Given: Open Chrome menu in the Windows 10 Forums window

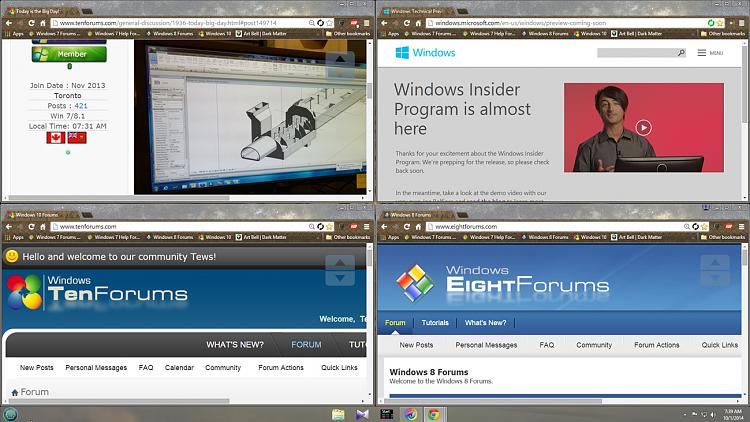Looking at the screenshot, I should coord(366,227).
